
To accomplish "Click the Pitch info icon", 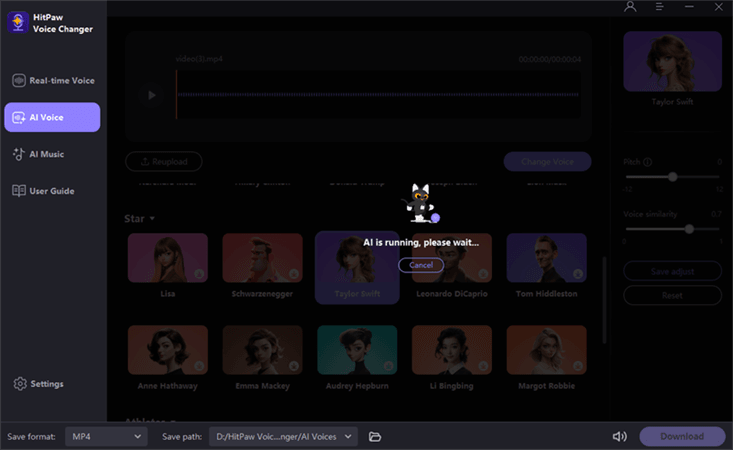I will [647, 162].
